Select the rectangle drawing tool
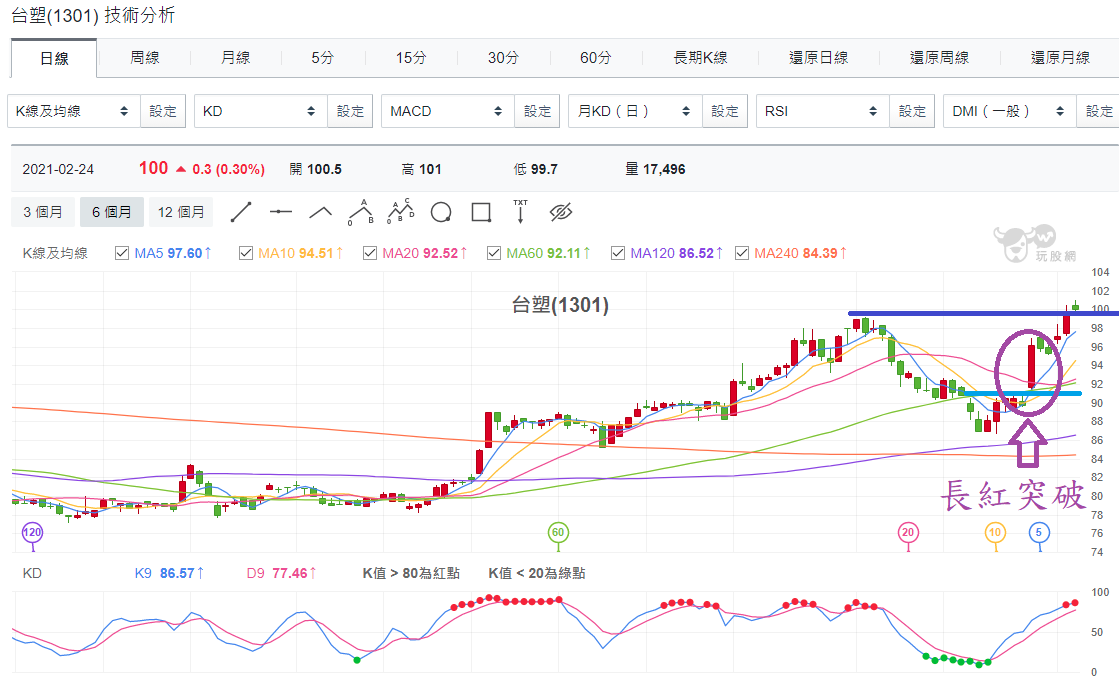The height and width of the screenshot is (682, 1119). [481, 212]
